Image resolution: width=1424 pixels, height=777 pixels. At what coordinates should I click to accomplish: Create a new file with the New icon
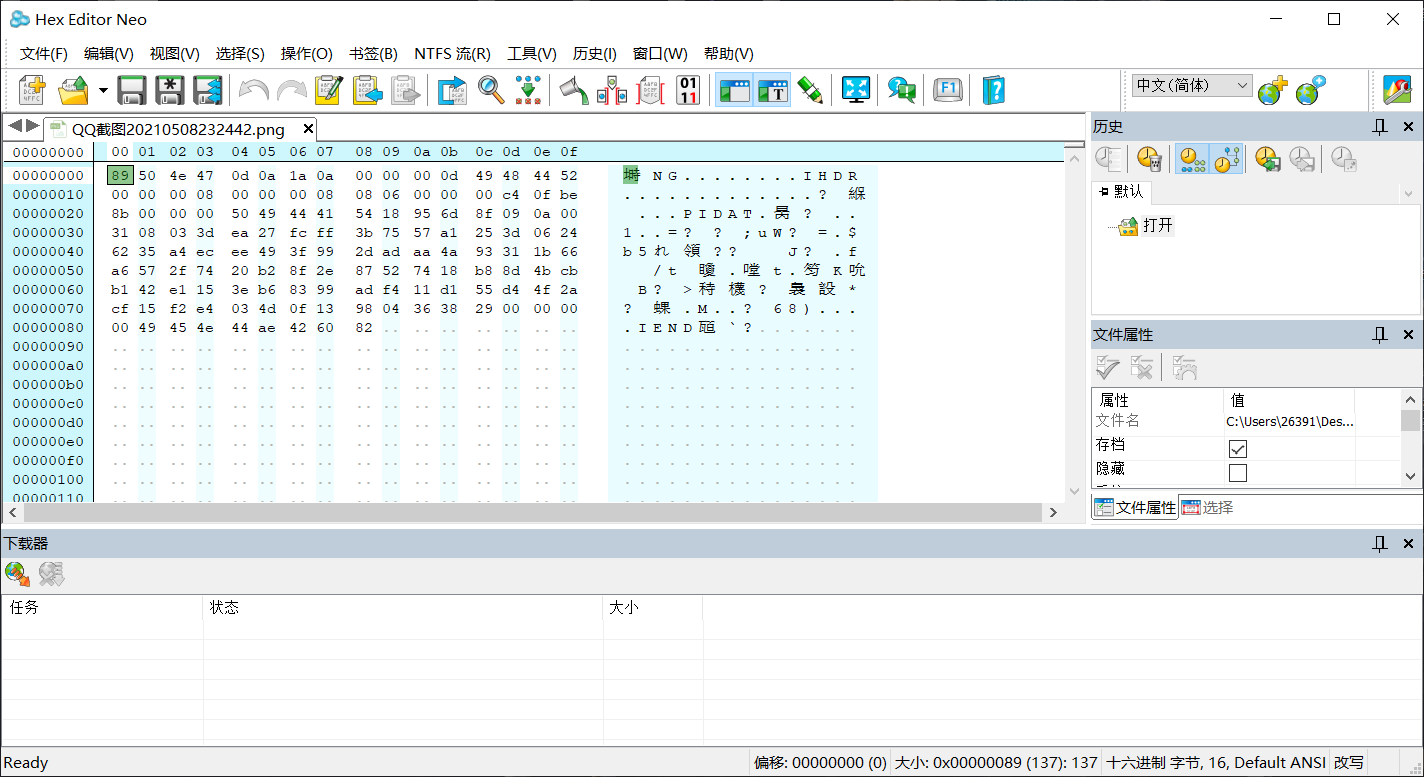(x=33, y=90)
